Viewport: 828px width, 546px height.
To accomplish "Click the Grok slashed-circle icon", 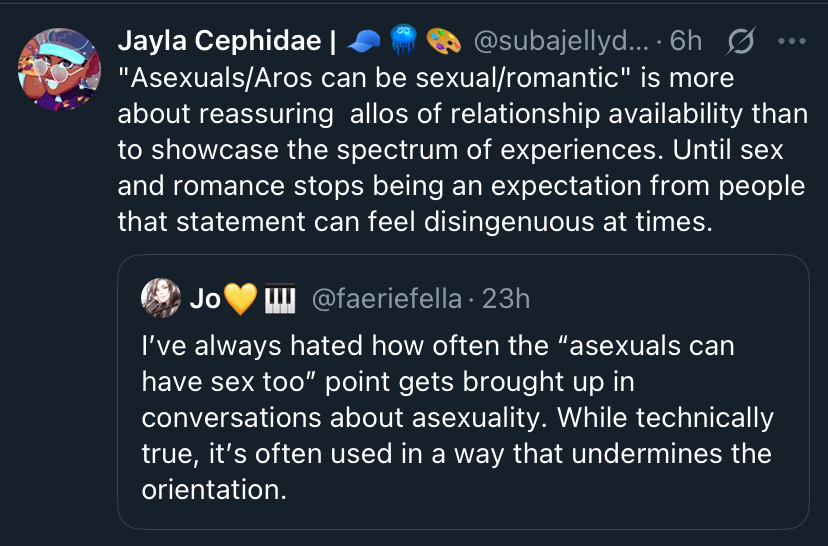I will (x=742, y=42).
